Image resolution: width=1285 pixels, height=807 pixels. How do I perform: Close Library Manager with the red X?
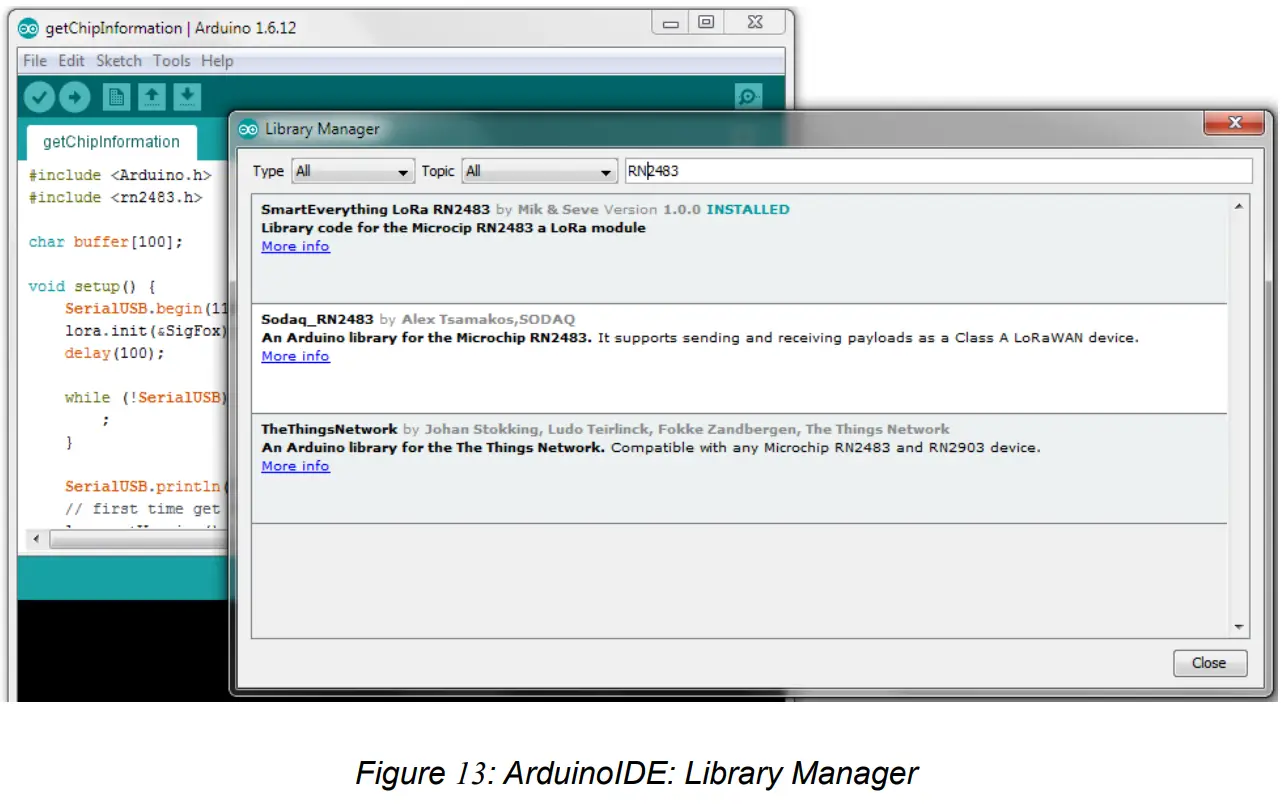click(1235, 123)
